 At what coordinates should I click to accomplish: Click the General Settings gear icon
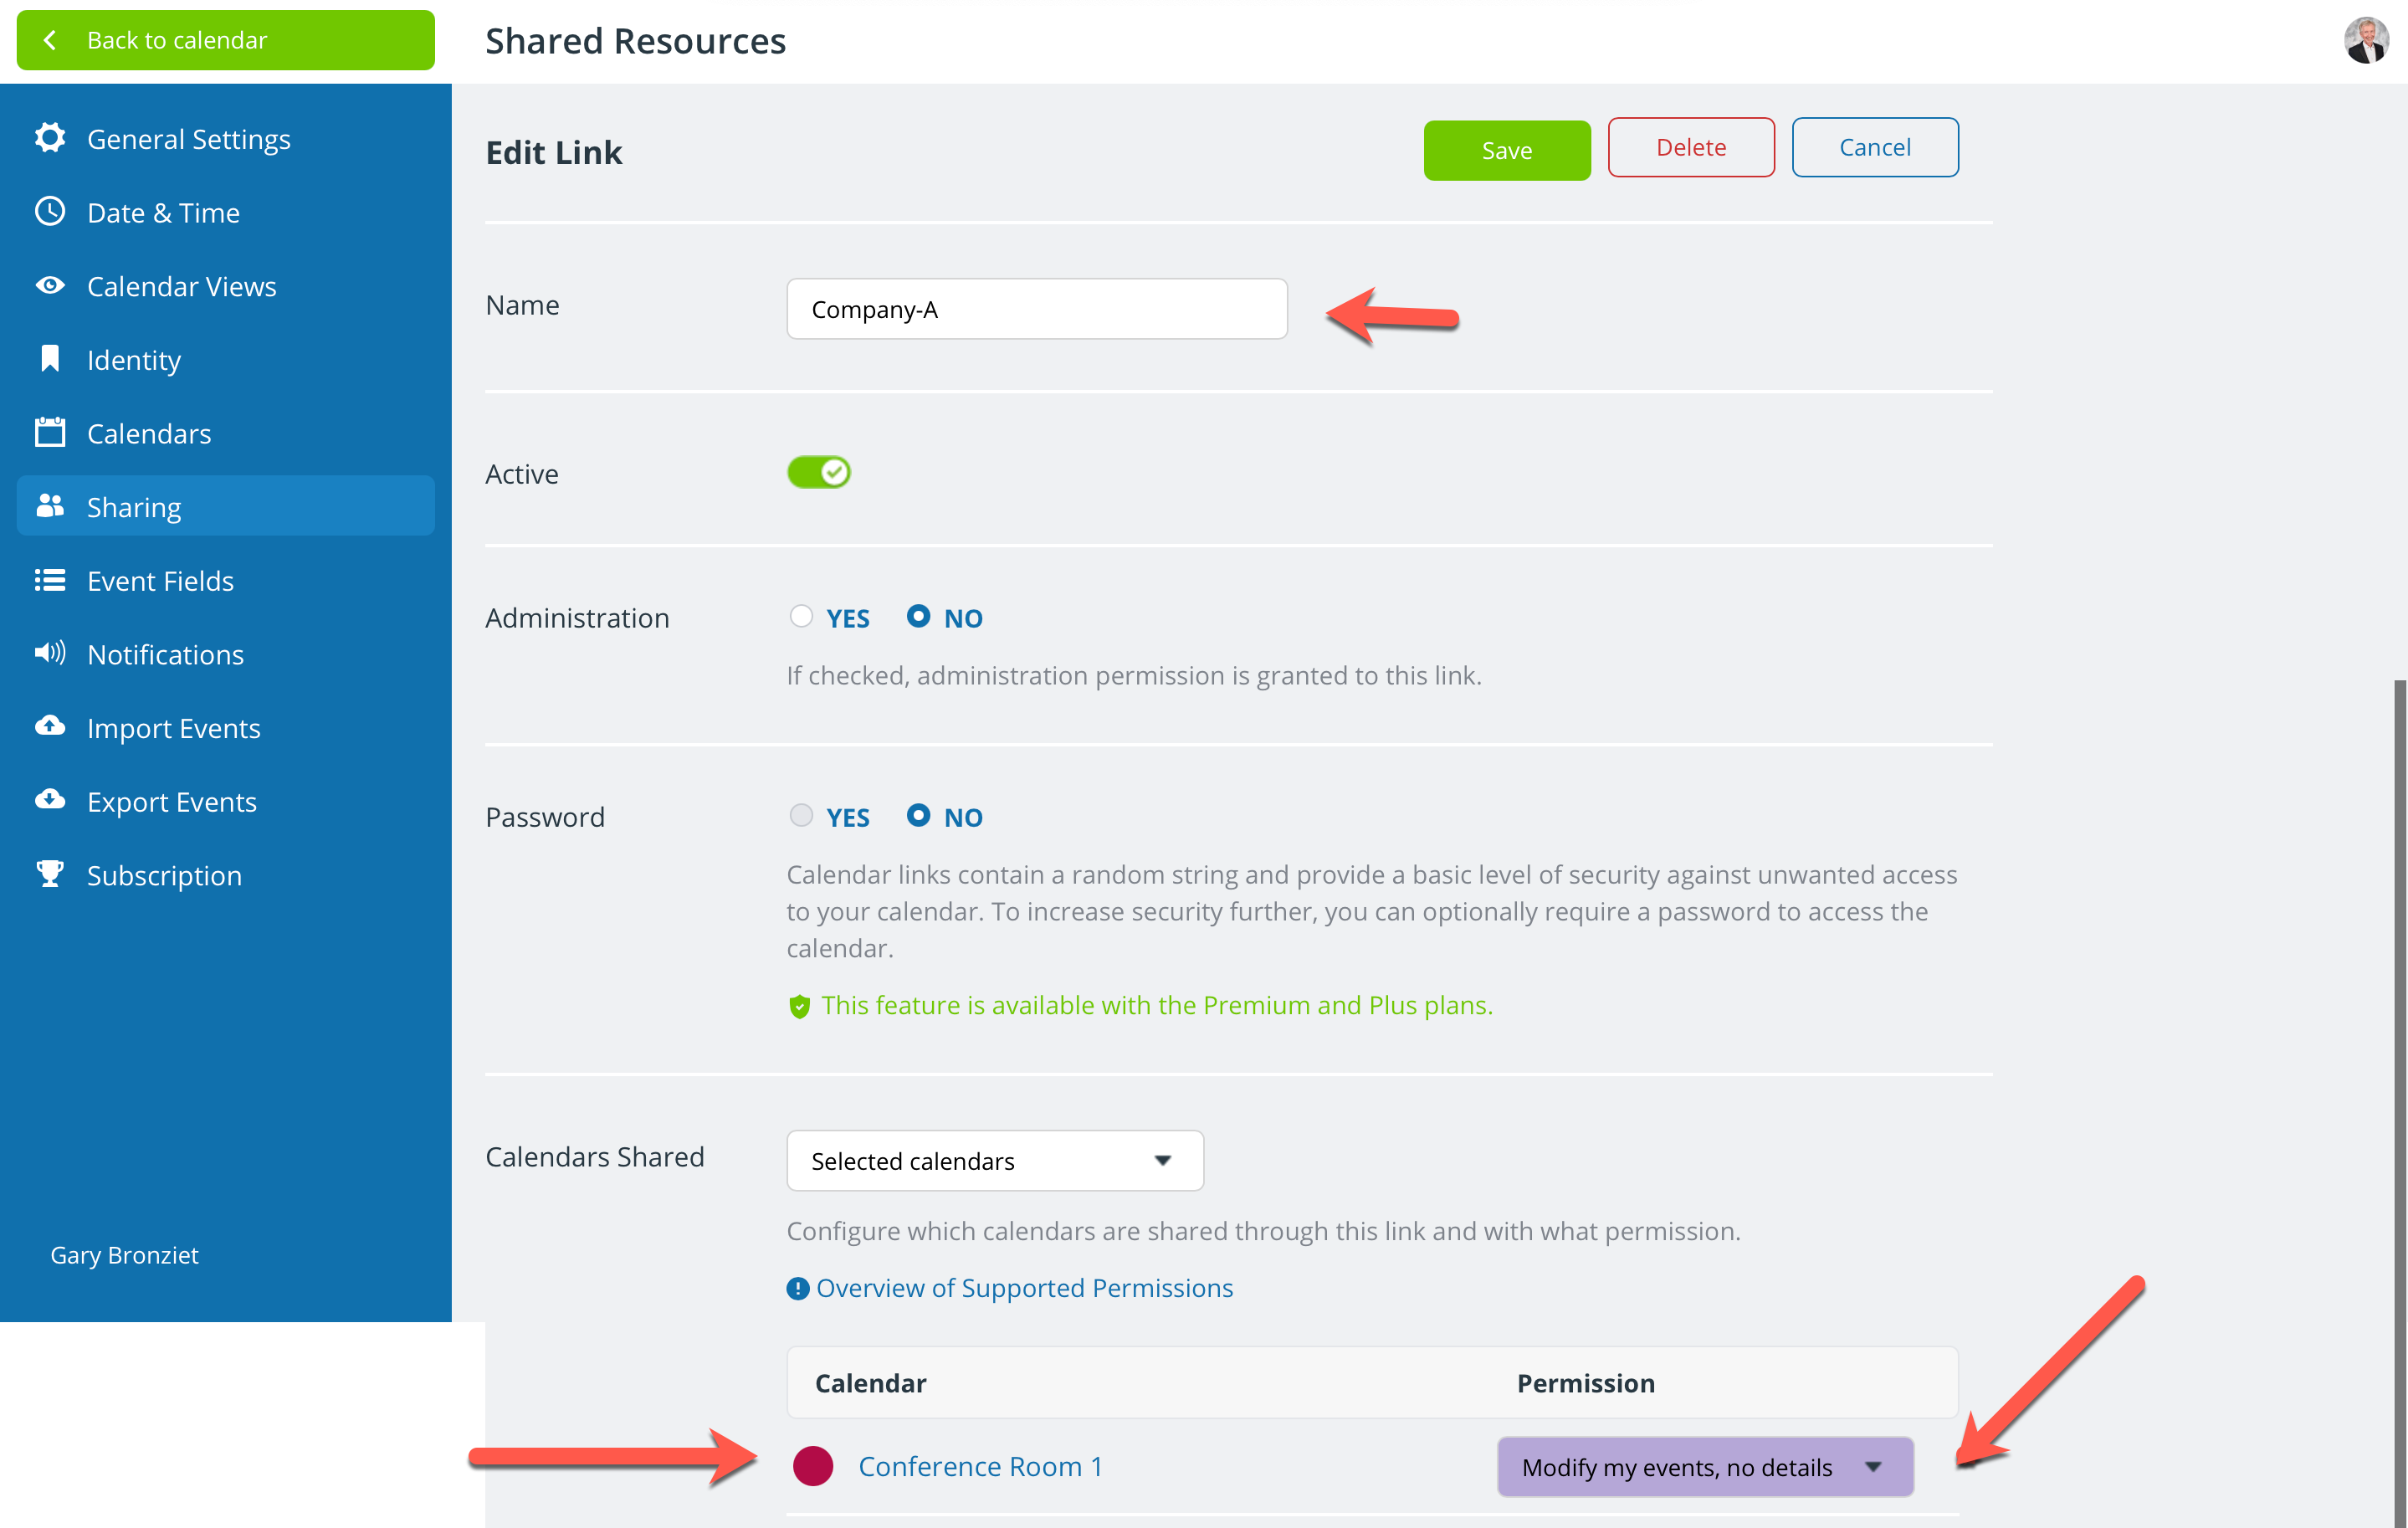pyautogui.click(x=50, y=138)
